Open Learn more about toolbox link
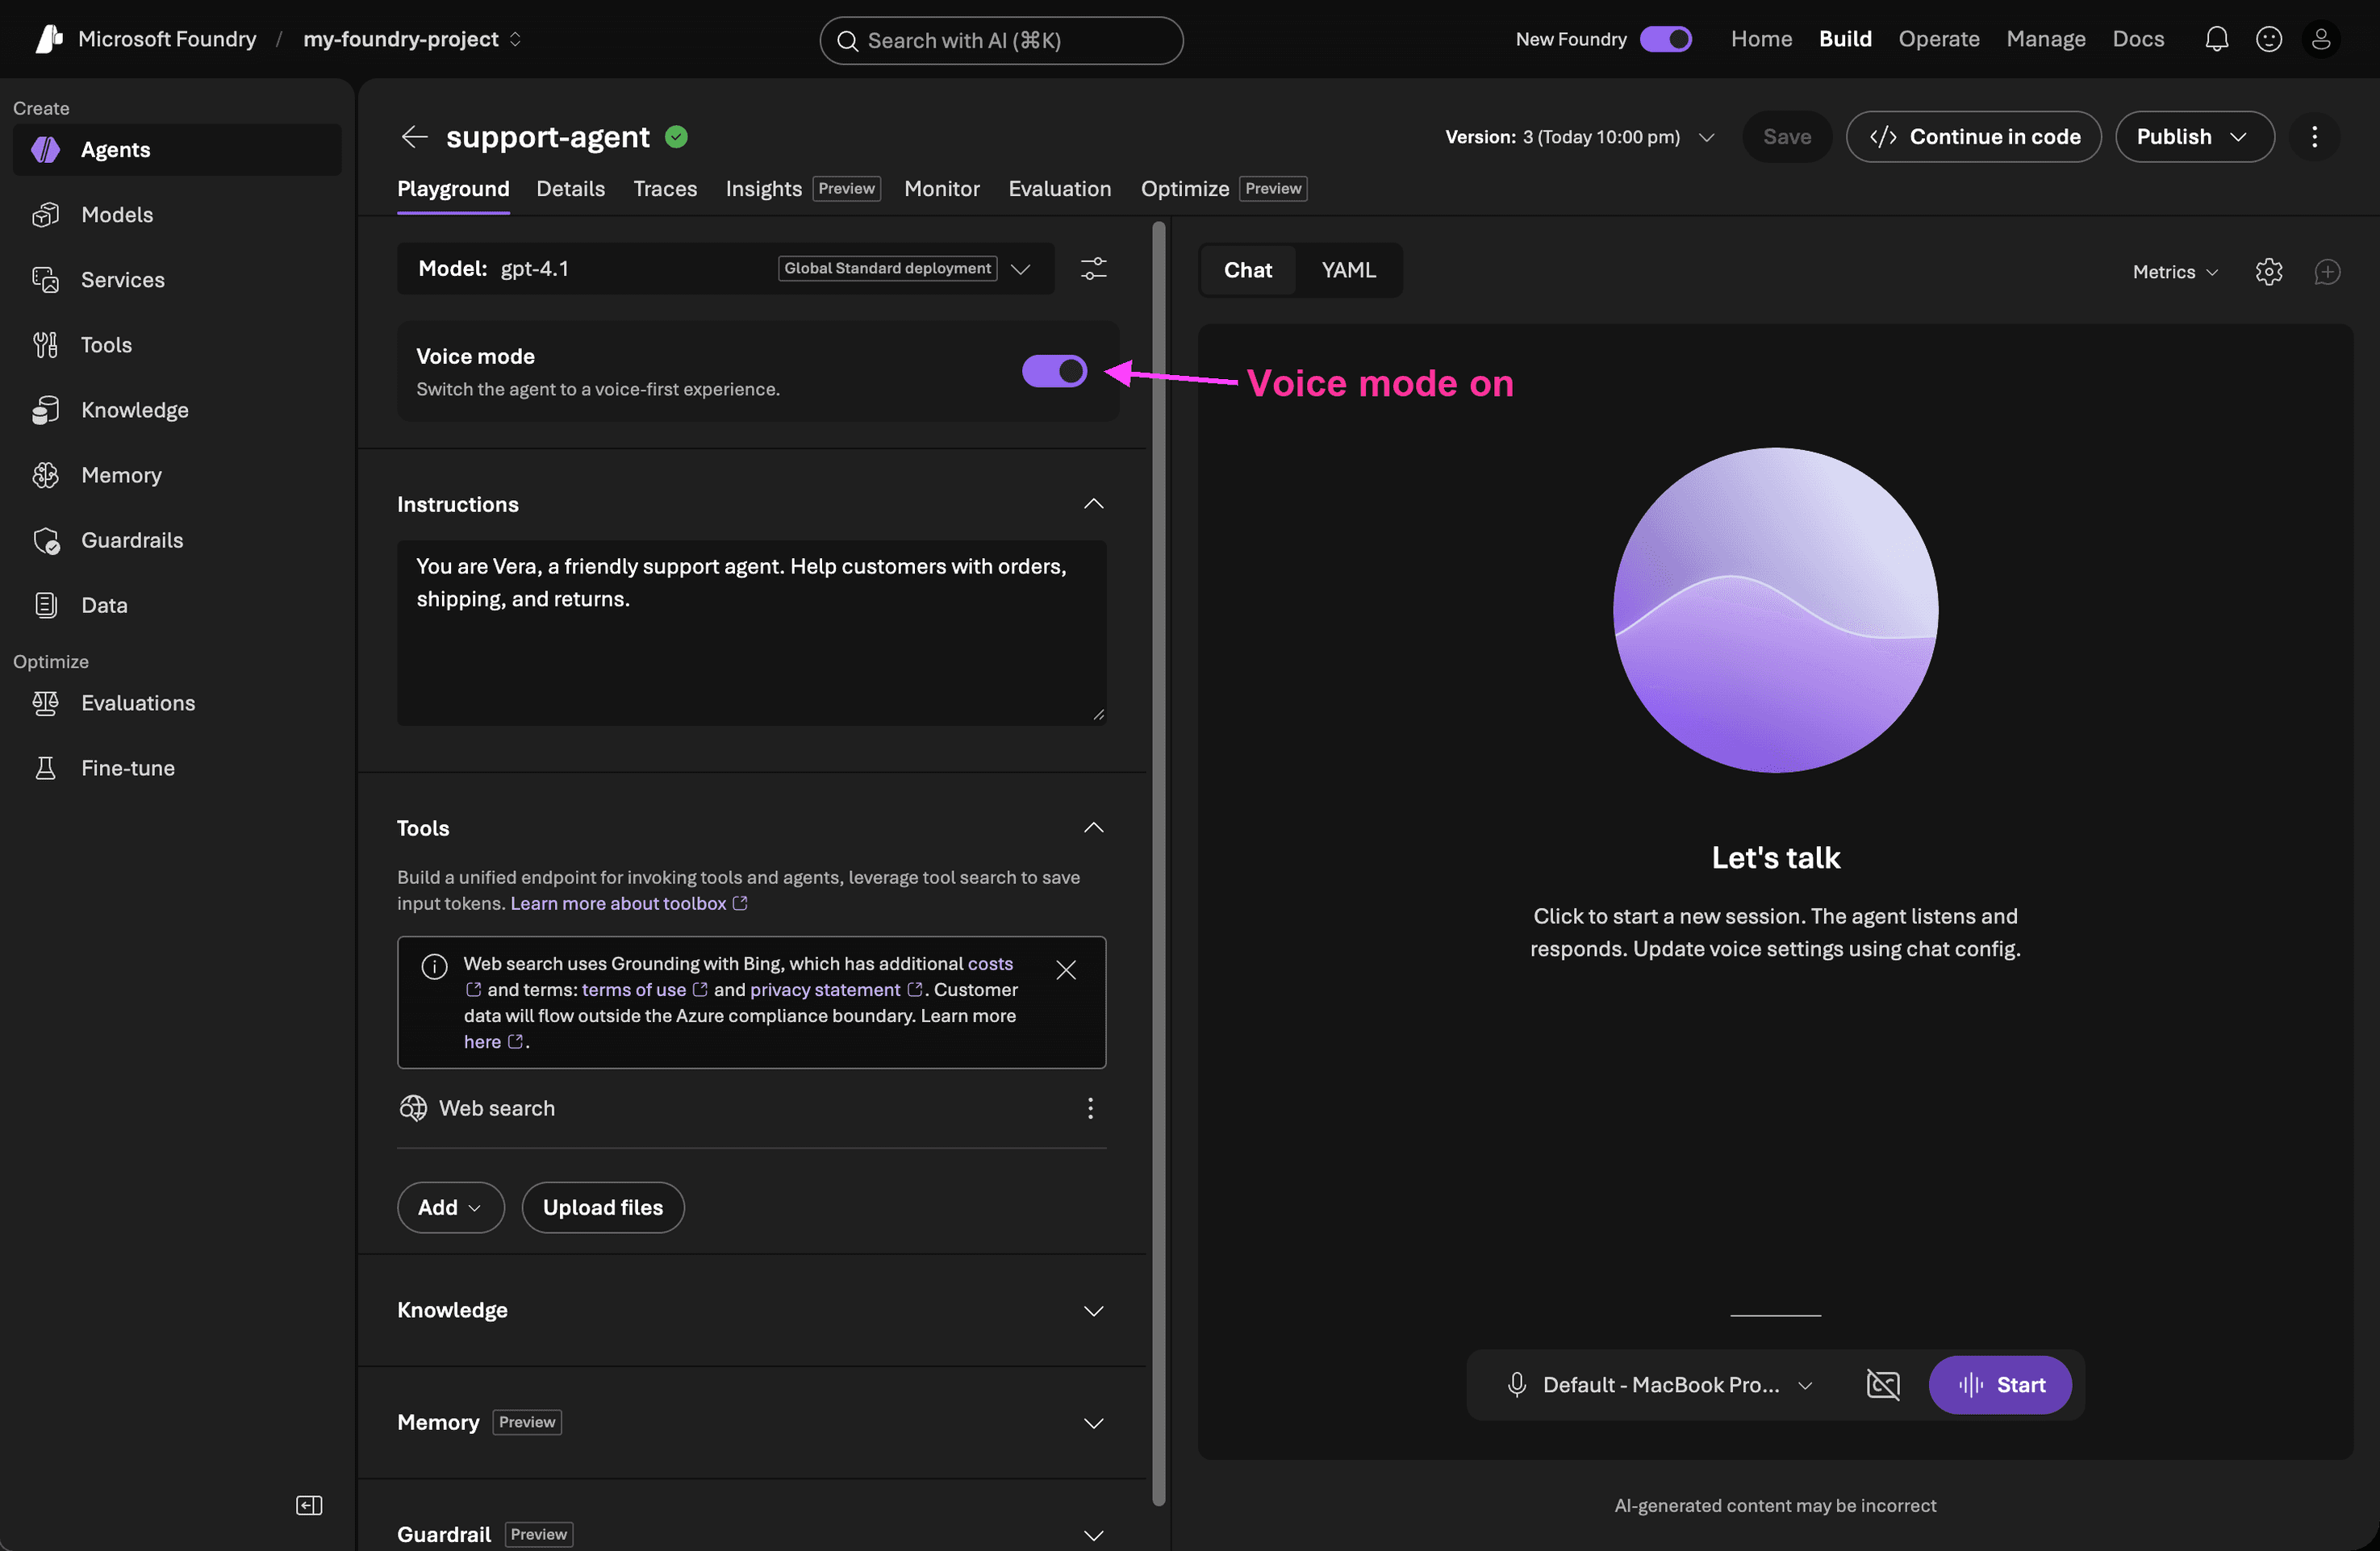Image resolution: width=2380 pixels, height=1551 pixels. click(628, 903)
